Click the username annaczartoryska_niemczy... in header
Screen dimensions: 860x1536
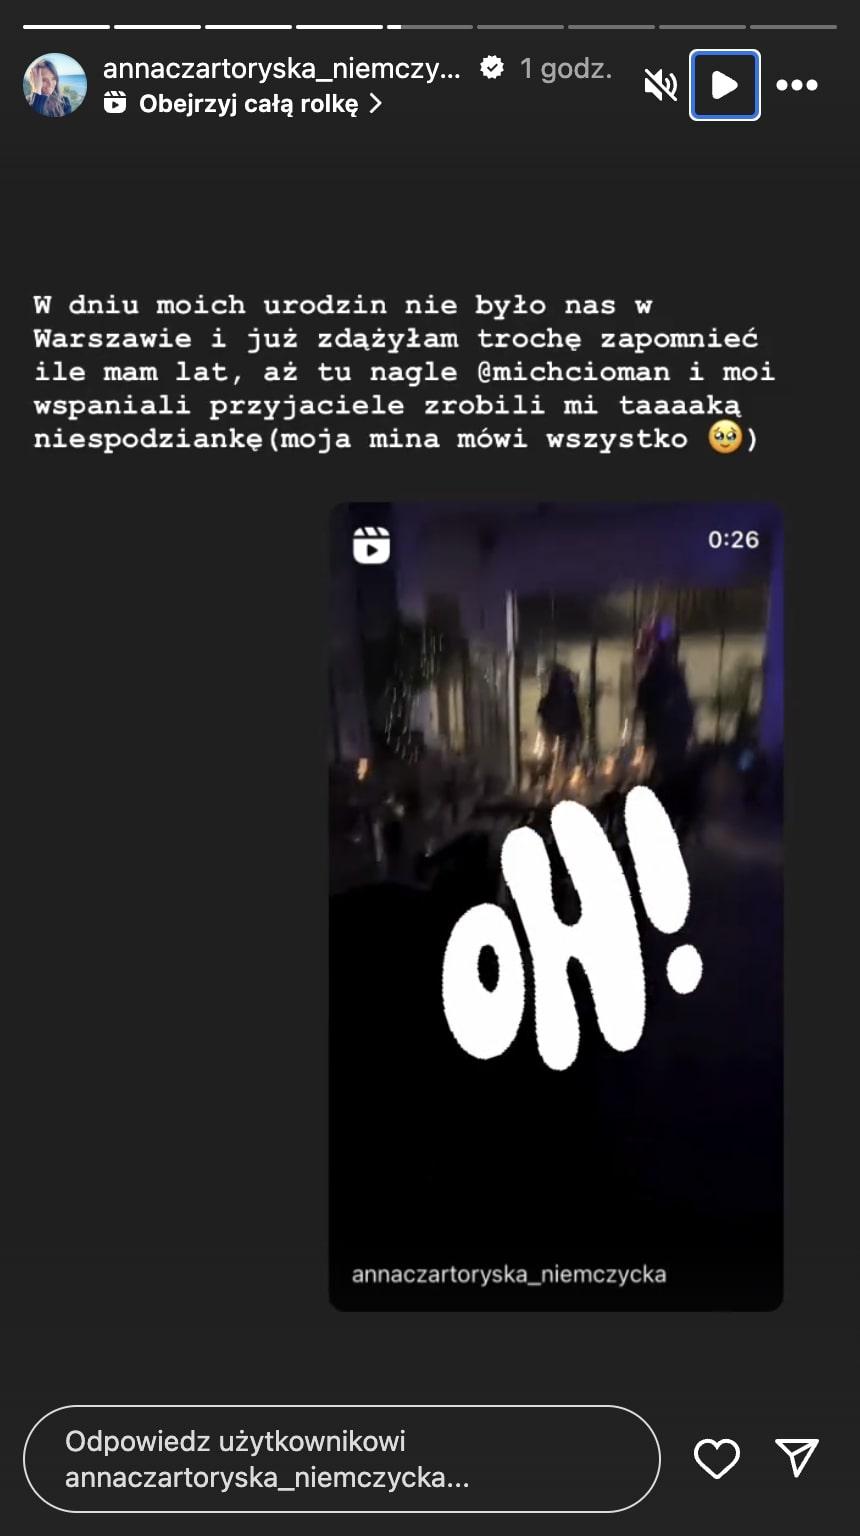pyautogui.click(x=282, y=69)
